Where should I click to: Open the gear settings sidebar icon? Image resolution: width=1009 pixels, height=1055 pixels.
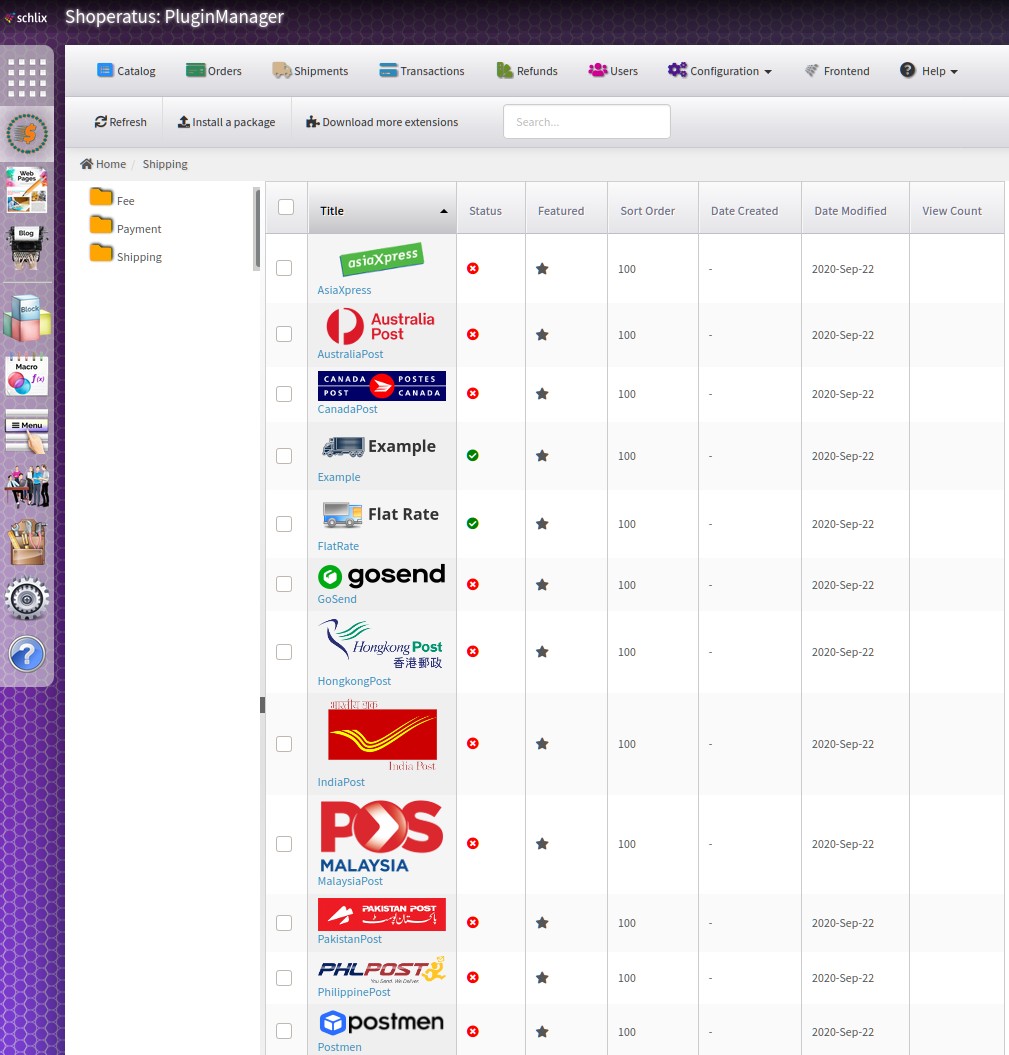click(27, 598)
